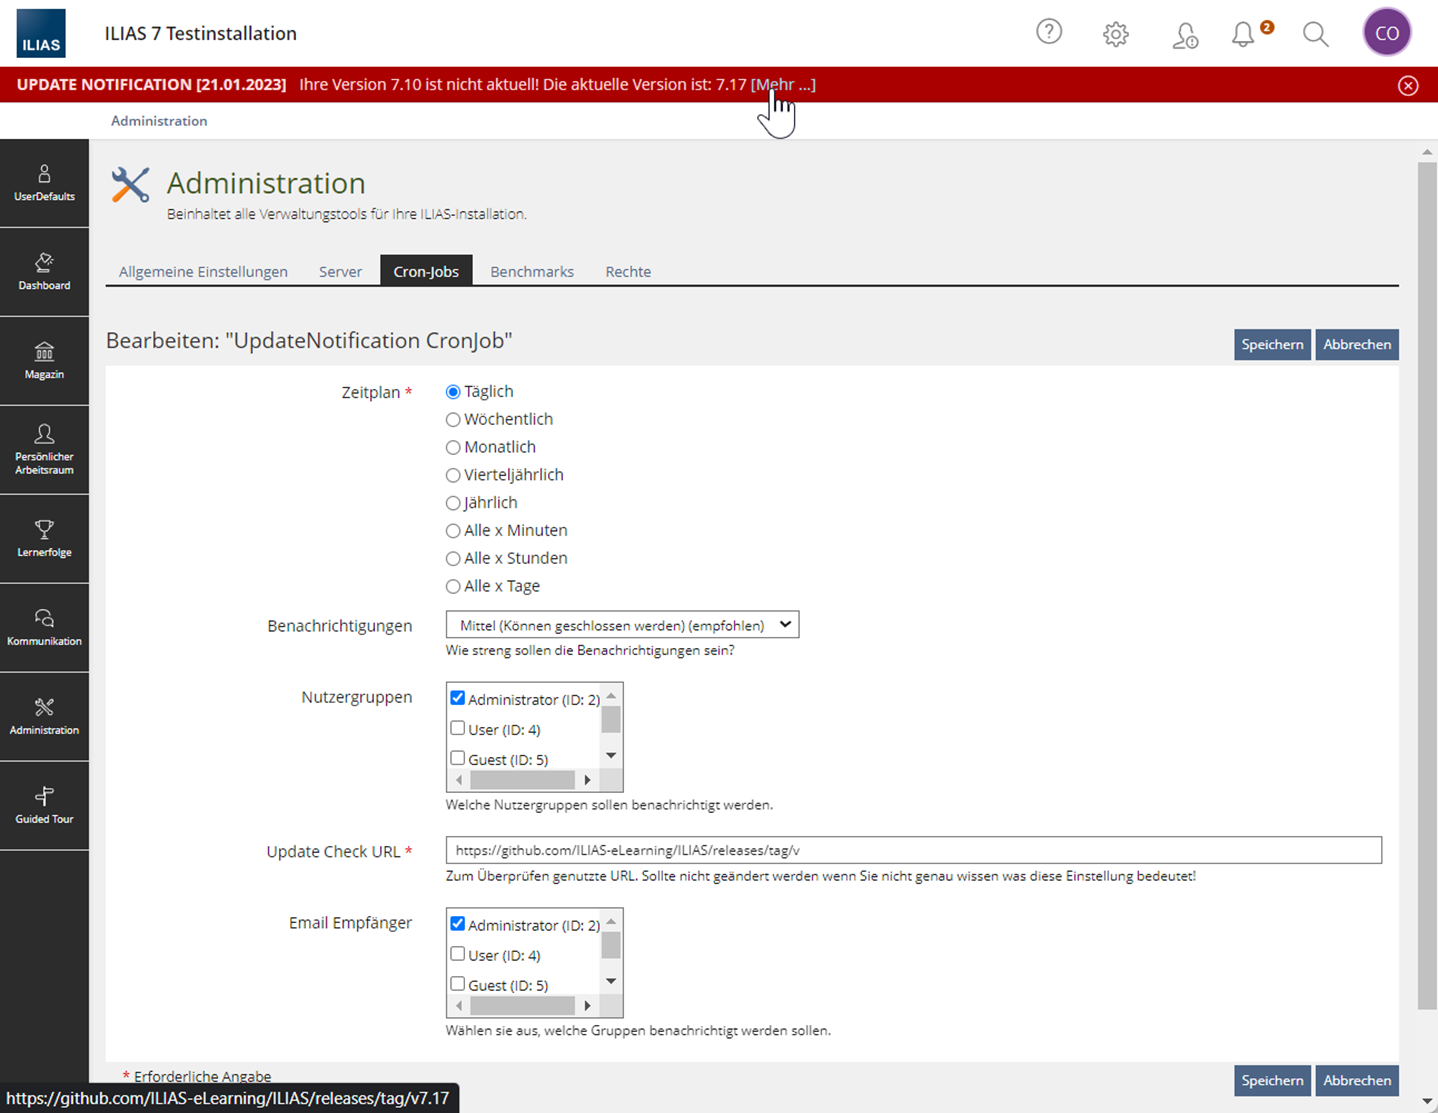Open the Help question mark icon

(x=1048, y=32)
